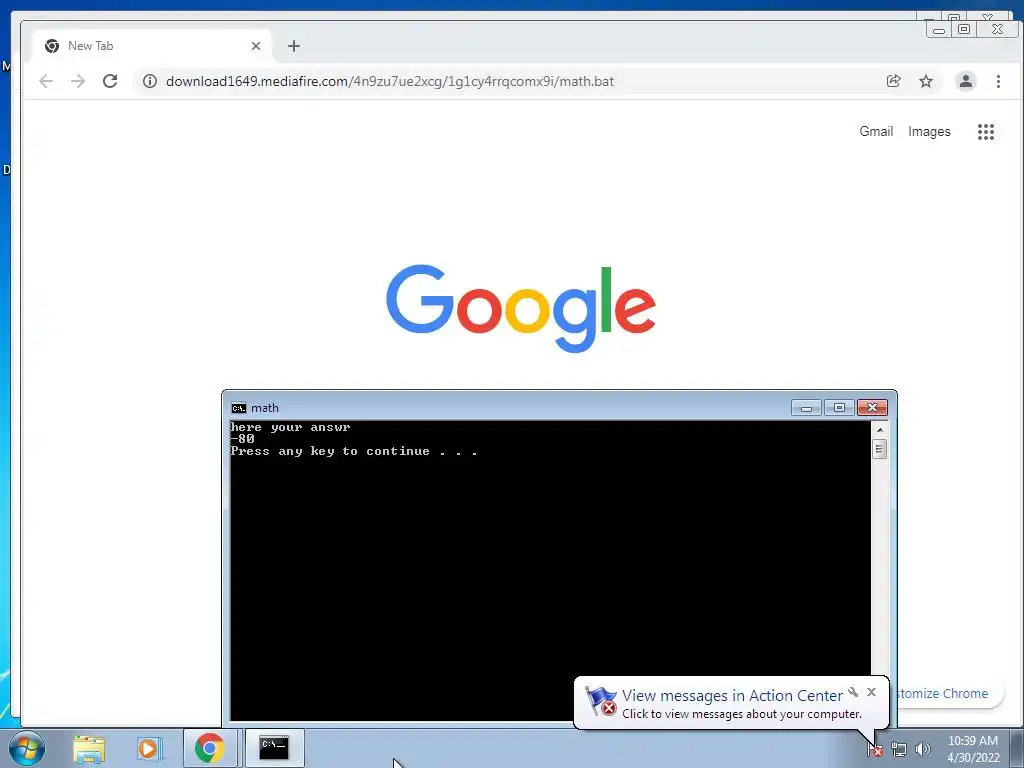Click 'Press any key to continue' text
The width and height of the screenshot is (1024, 768).
353,451
